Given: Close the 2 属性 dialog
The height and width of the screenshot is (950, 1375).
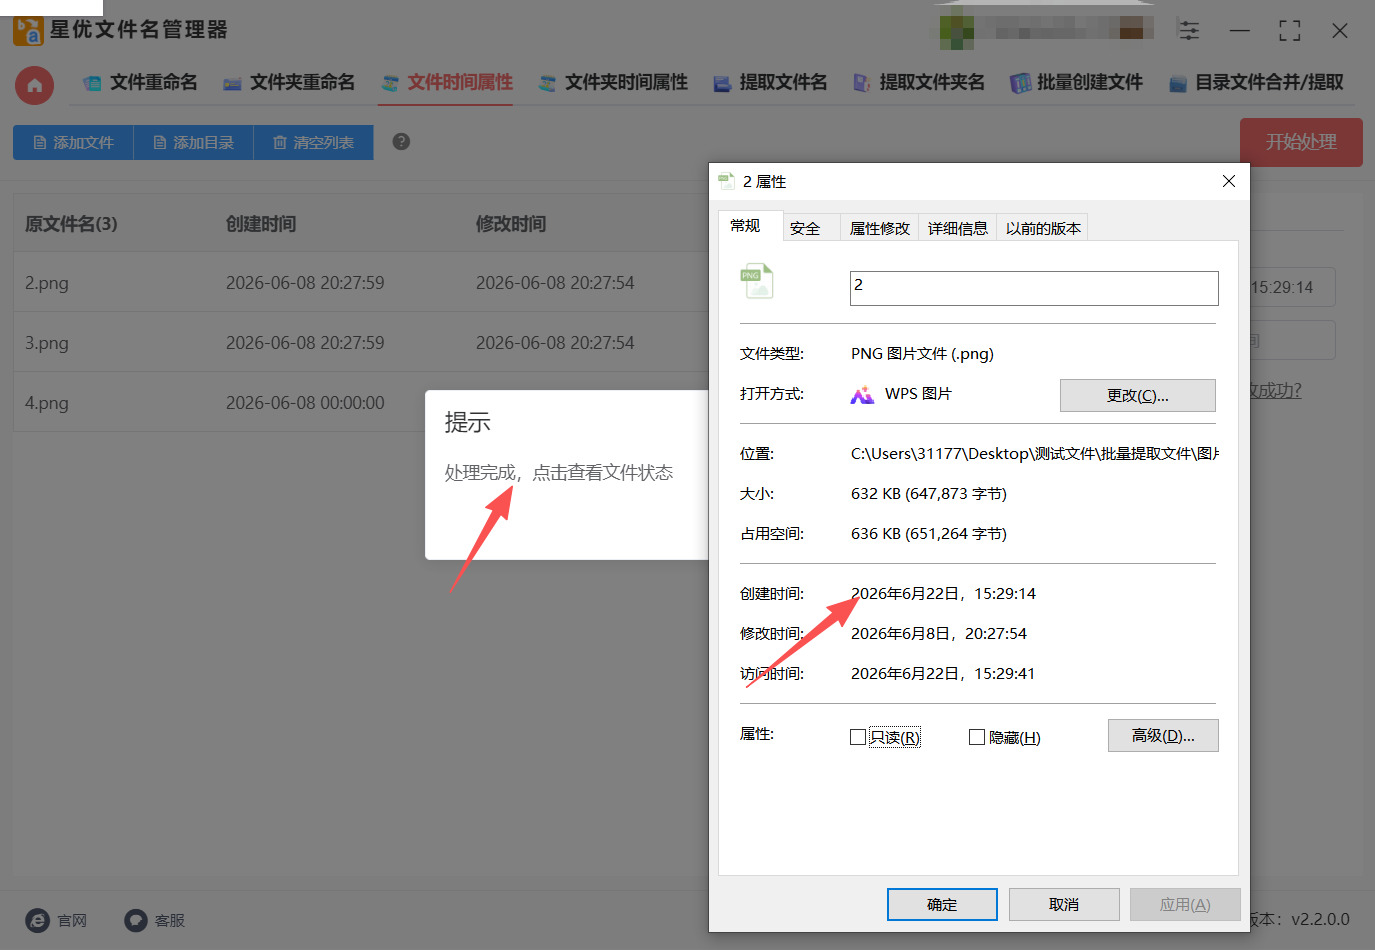Looking at the screenshot, I should pyautogui.click(x=1229, y=181).
